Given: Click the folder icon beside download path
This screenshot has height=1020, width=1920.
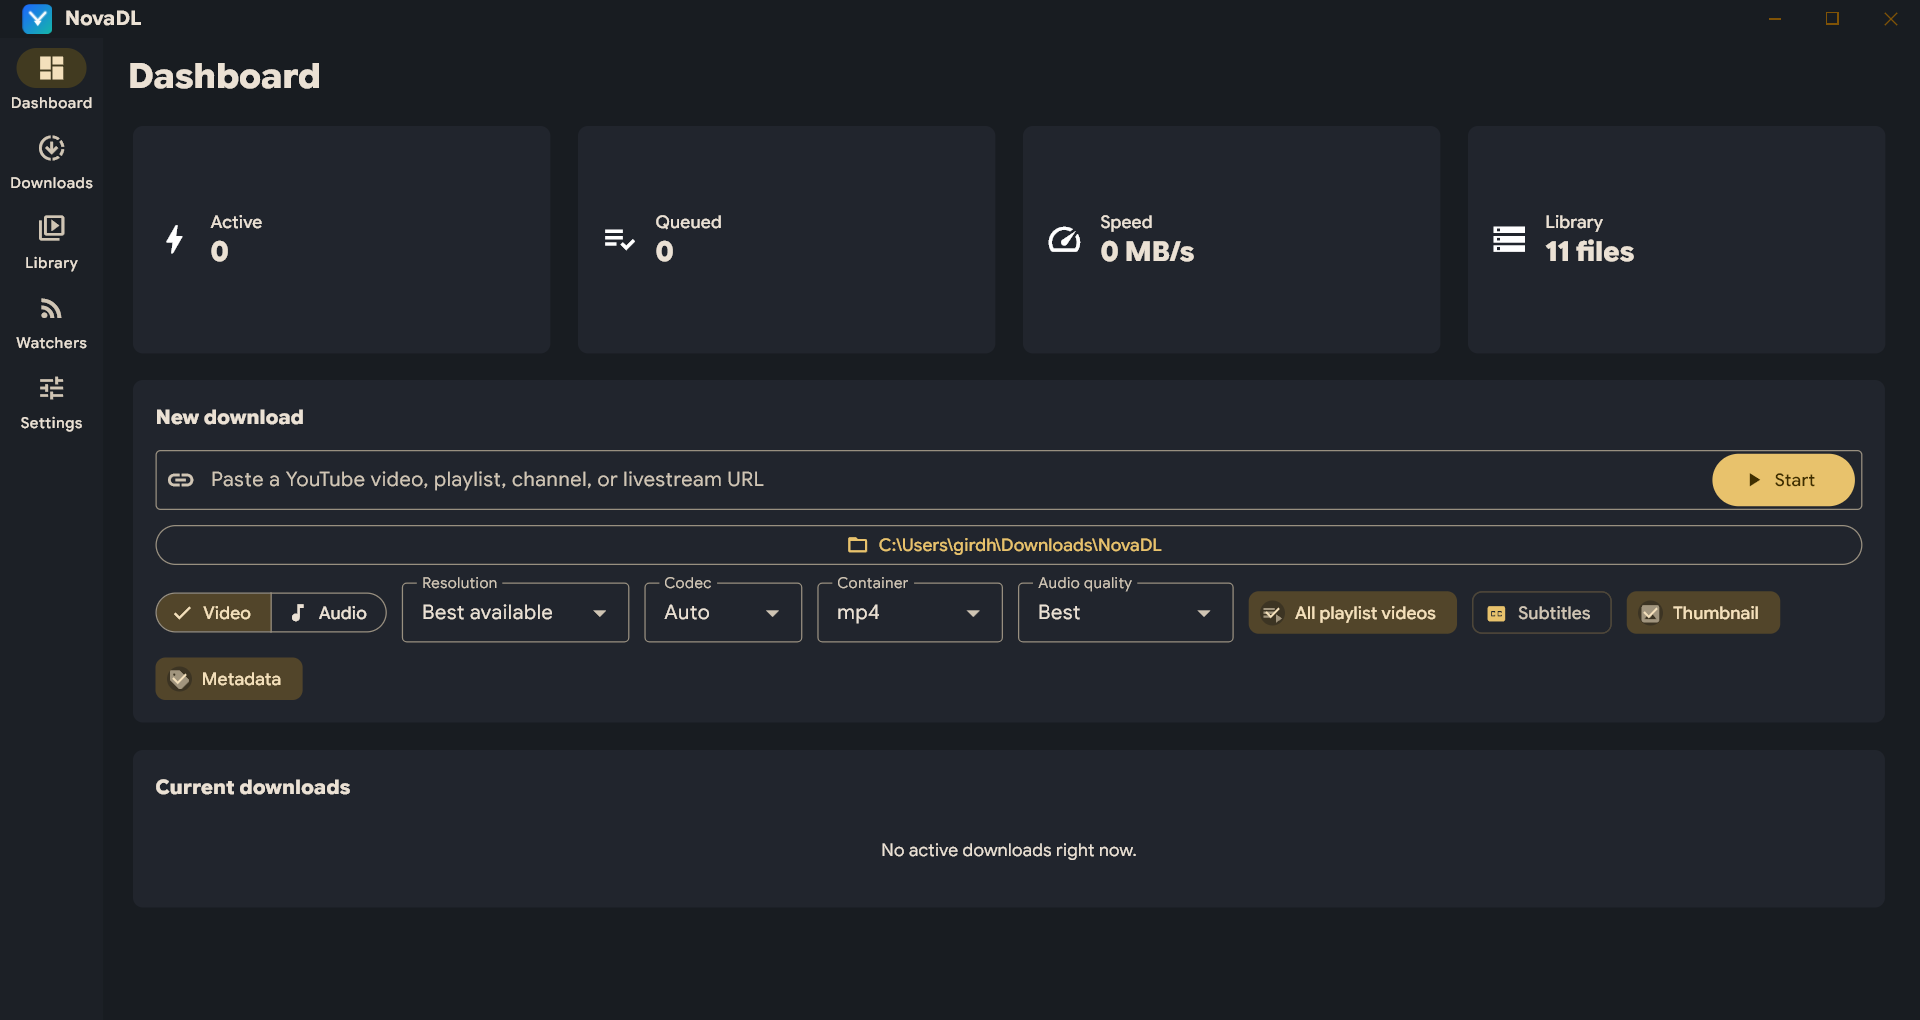Looking at the screenshot, I should click(x=857, y=545).
